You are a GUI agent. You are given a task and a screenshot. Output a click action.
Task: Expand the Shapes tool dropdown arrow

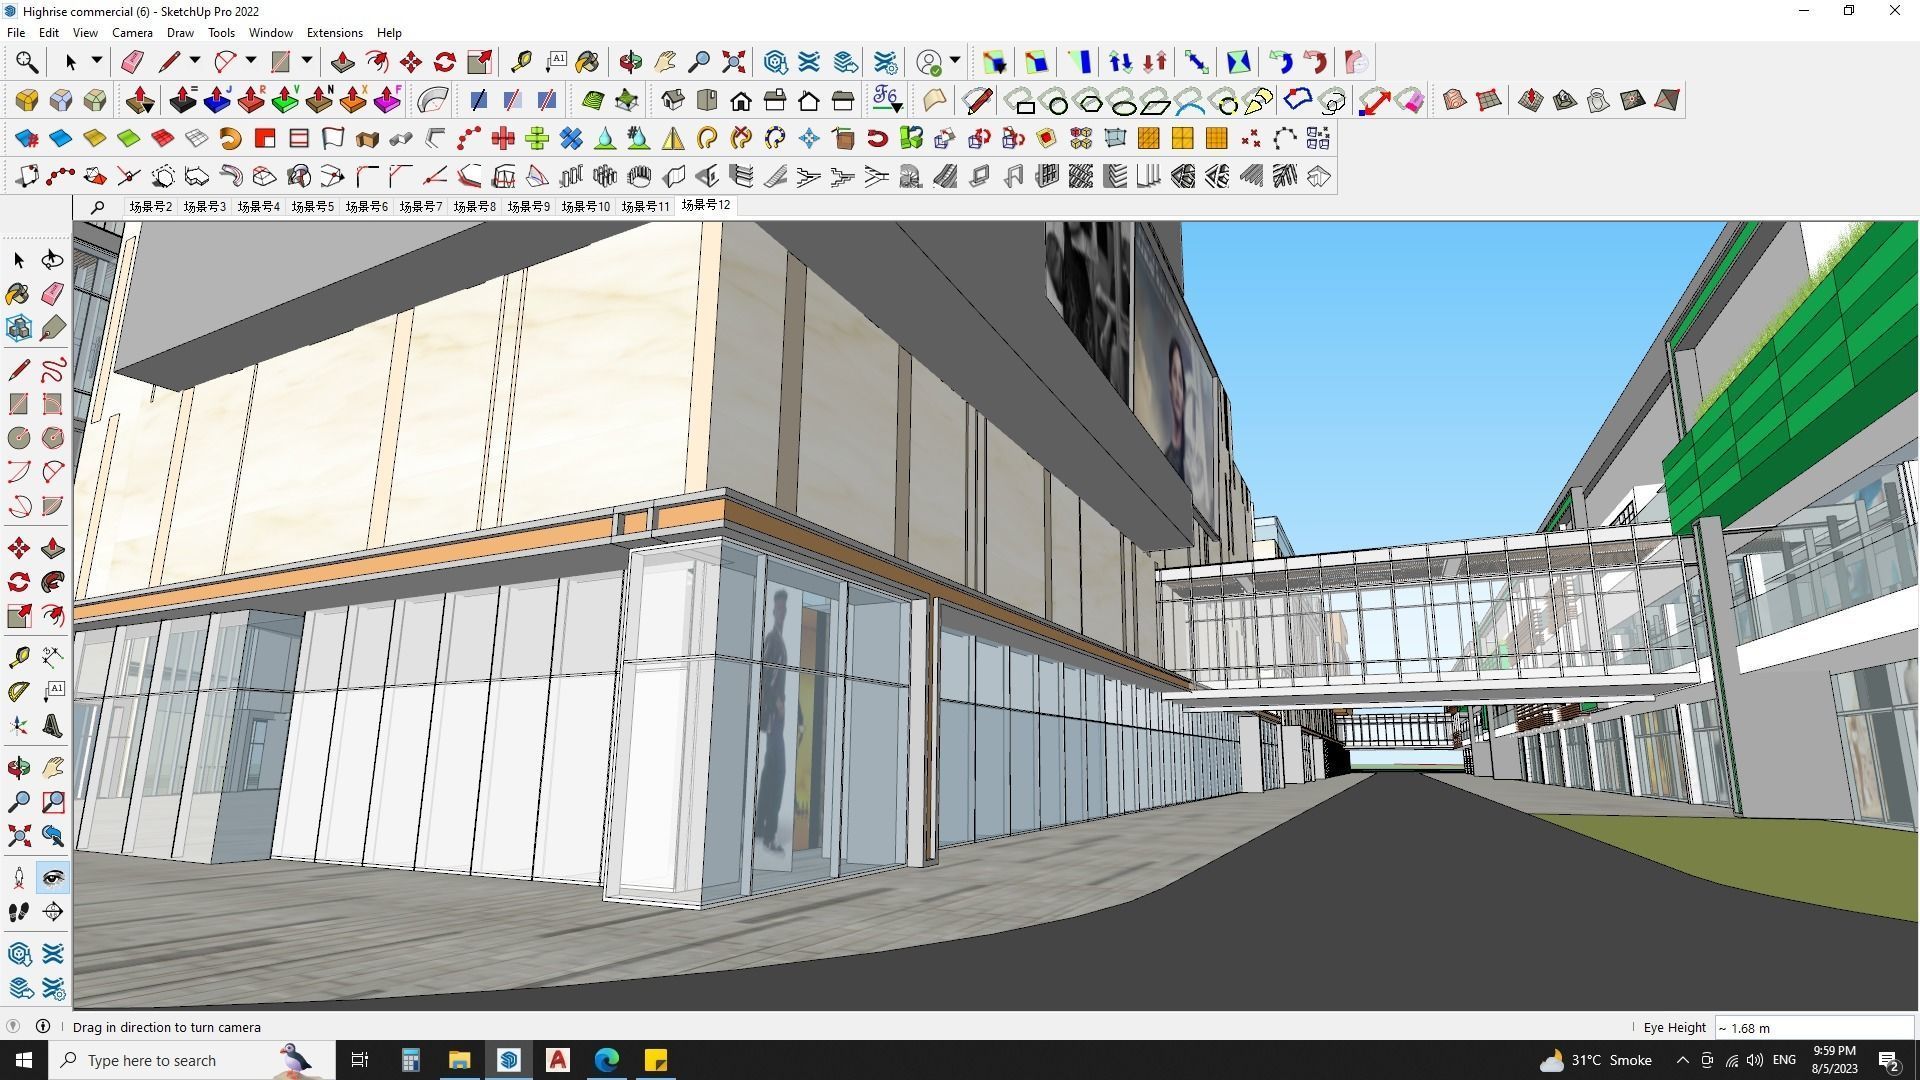[x=307, y=61]
